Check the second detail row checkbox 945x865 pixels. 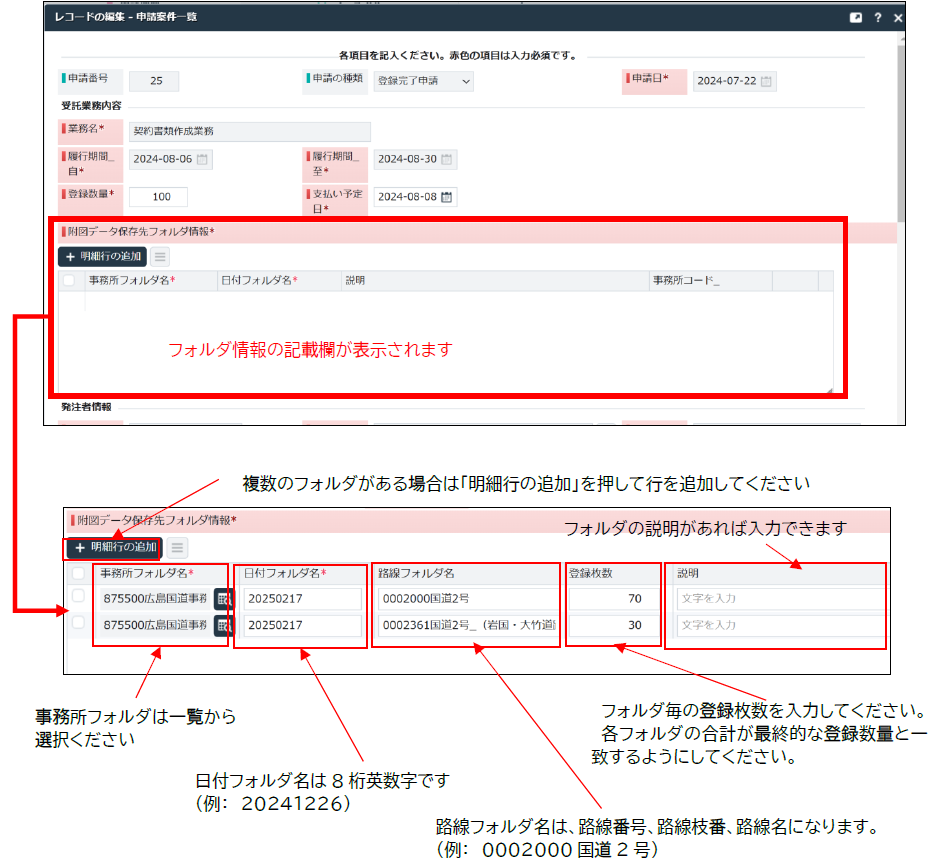click(79, 624)
